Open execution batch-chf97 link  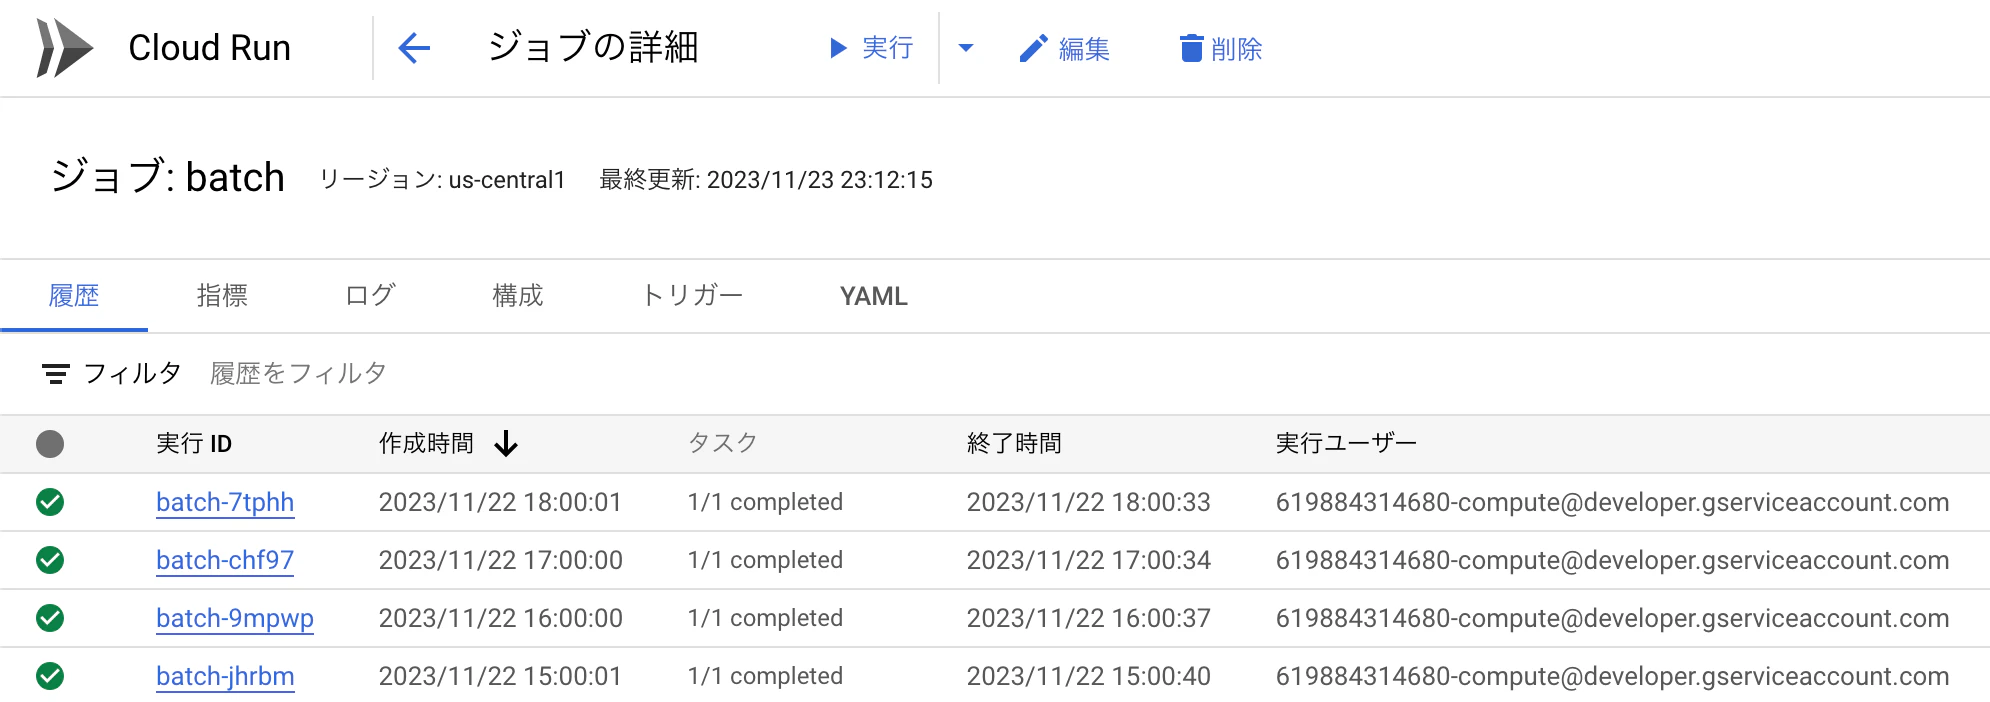(225, 560)
